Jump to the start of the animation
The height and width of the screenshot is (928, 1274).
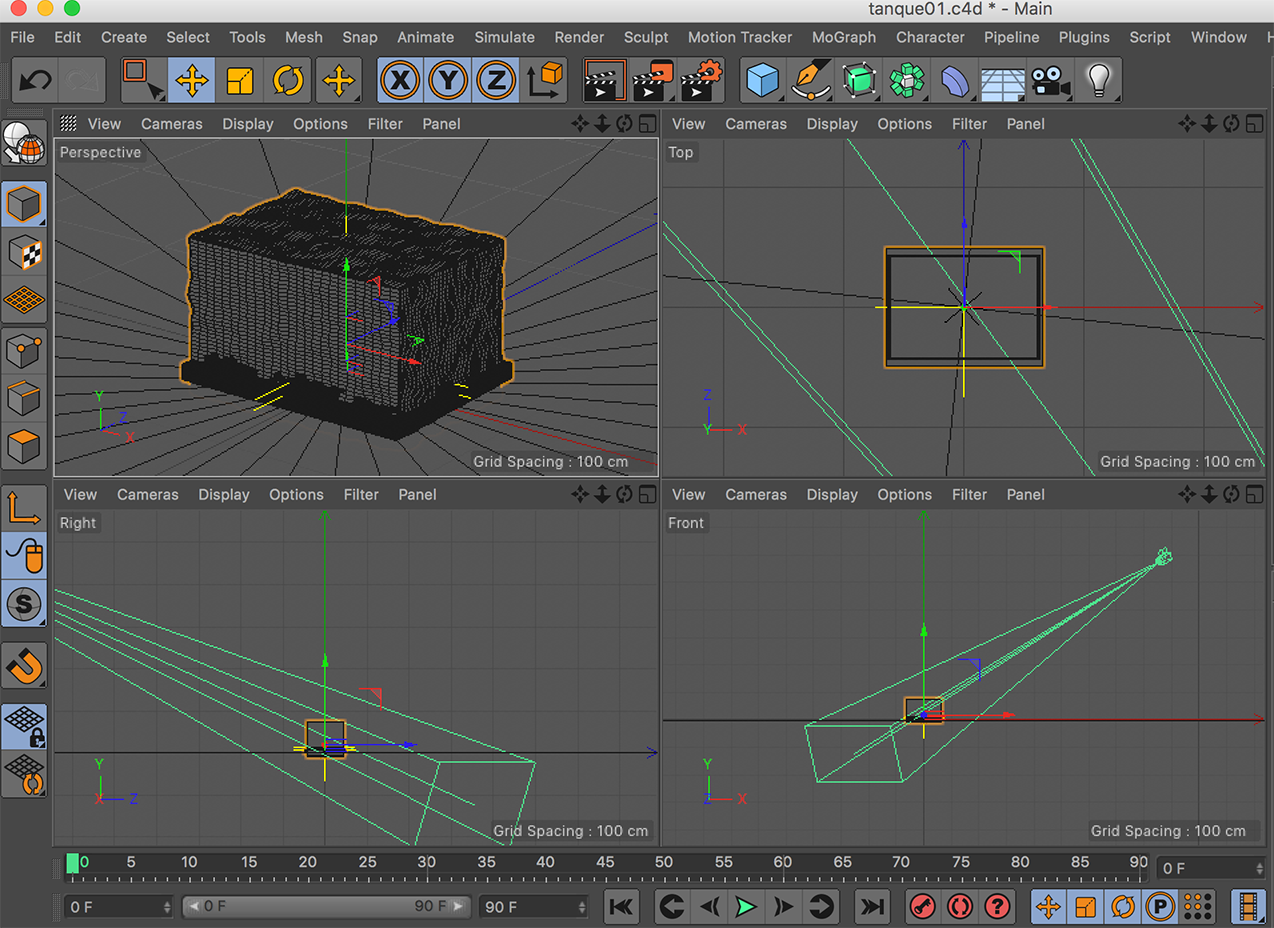620,907
